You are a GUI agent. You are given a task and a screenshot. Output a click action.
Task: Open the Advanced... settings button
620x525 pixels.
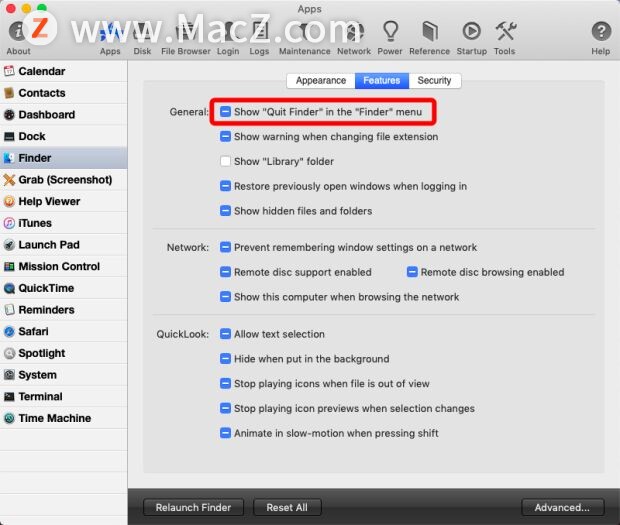tap(562, 507)
